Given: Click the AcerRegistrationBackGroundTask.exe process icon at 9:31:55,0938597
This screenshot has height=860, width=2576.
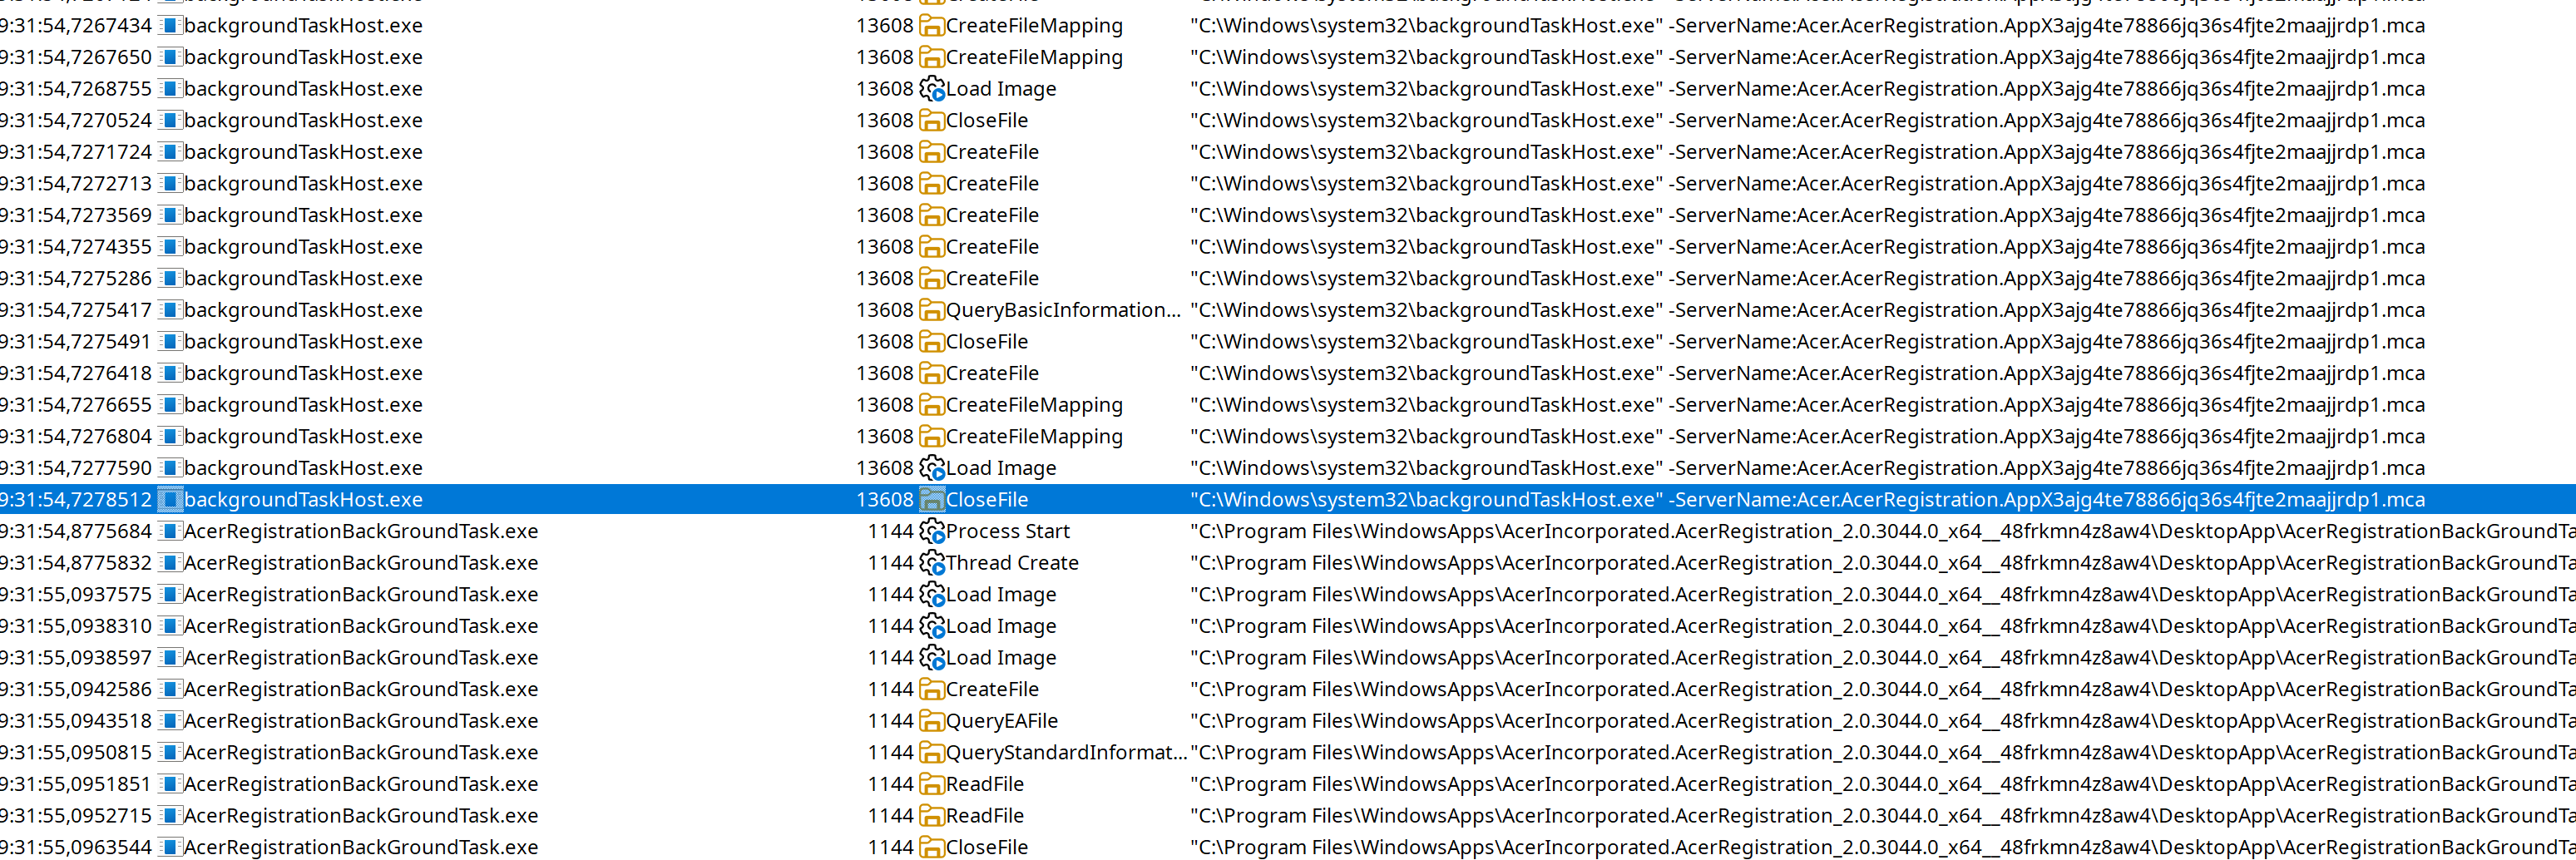Looking at the screenshot, I should click(170, 658).
